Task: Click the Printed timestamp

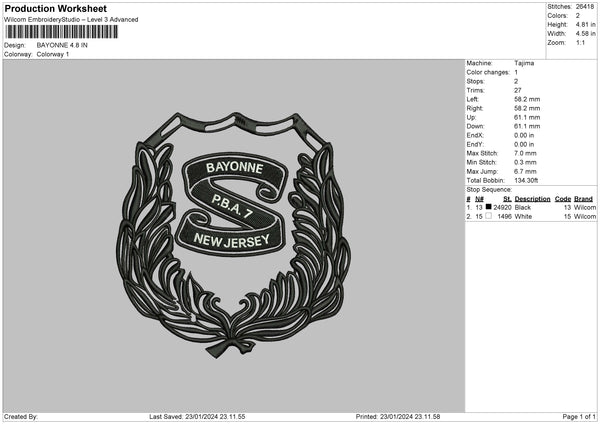Action: [x=398, y=417]
